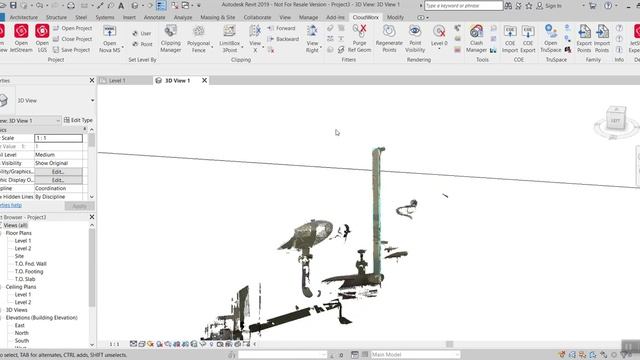Collapse Floor Plans tree node
640x360 pixels.
tap(1, 233)
